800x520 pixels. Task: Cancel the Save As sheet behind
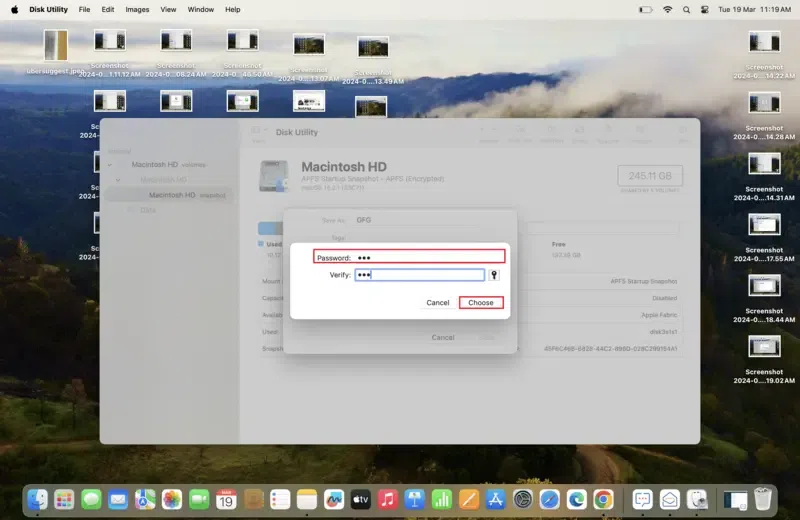pyautogui.click(x=443, y=337)
